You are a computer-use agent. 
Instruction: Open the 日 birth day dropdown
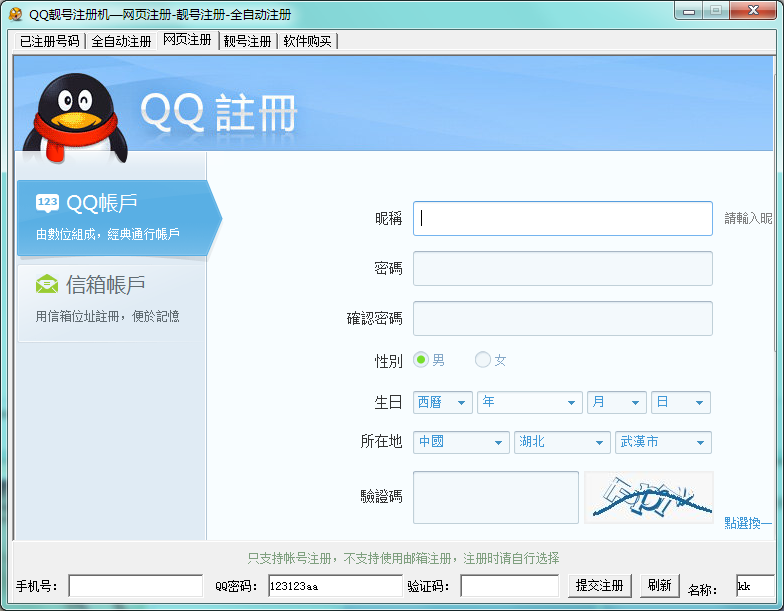click(680, 402)
